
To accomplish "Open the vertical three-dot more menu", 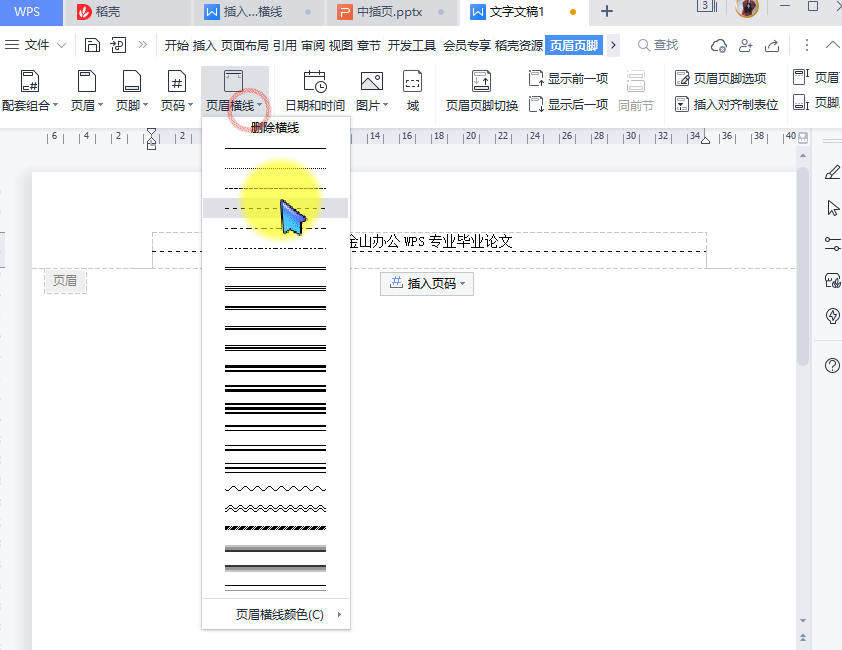I will [x=807, y=45].
